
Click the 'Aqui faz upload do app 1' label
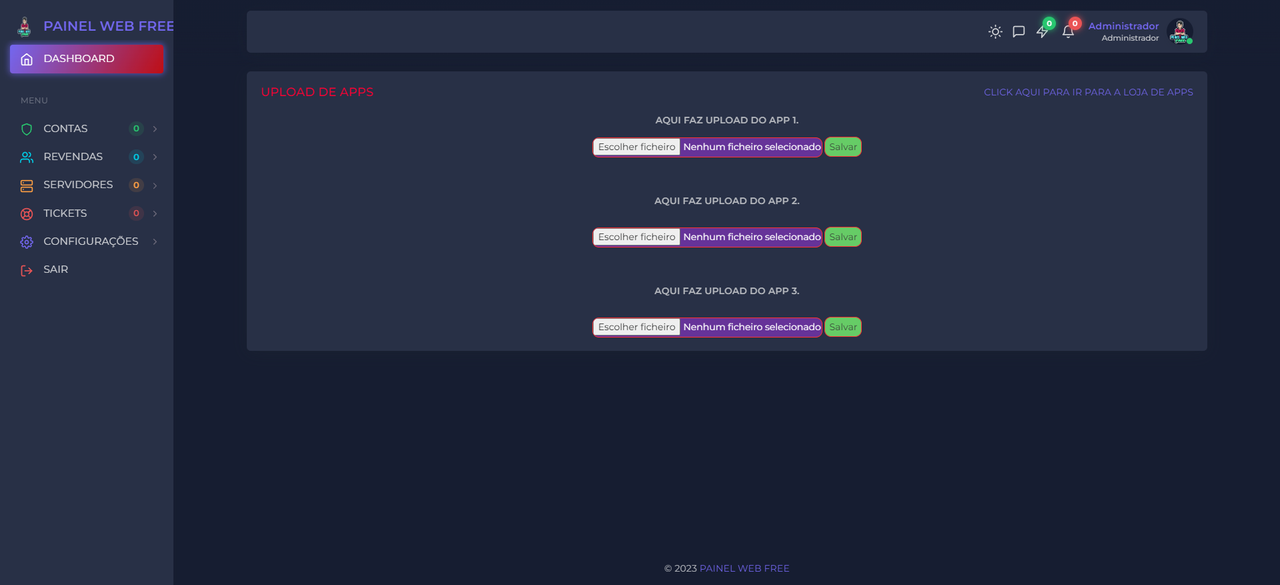pos(727,120)
